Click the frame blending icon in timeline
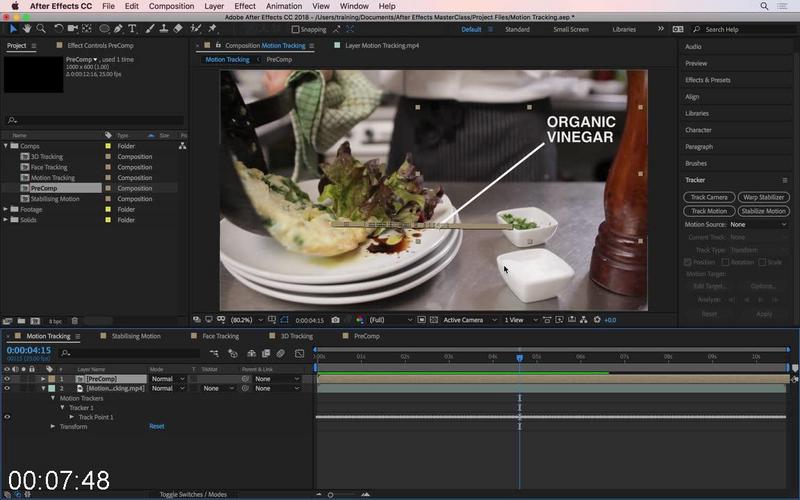The image size is (800, 500). click(x=266, y=353)
